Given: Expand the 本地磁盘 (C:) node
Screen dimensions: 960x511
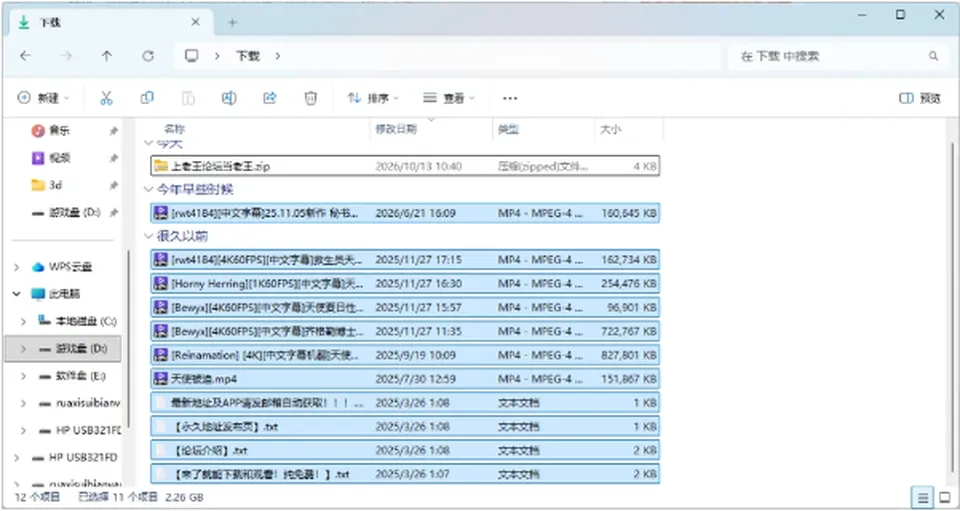Looking at the screenshot, I should [23, 321].
